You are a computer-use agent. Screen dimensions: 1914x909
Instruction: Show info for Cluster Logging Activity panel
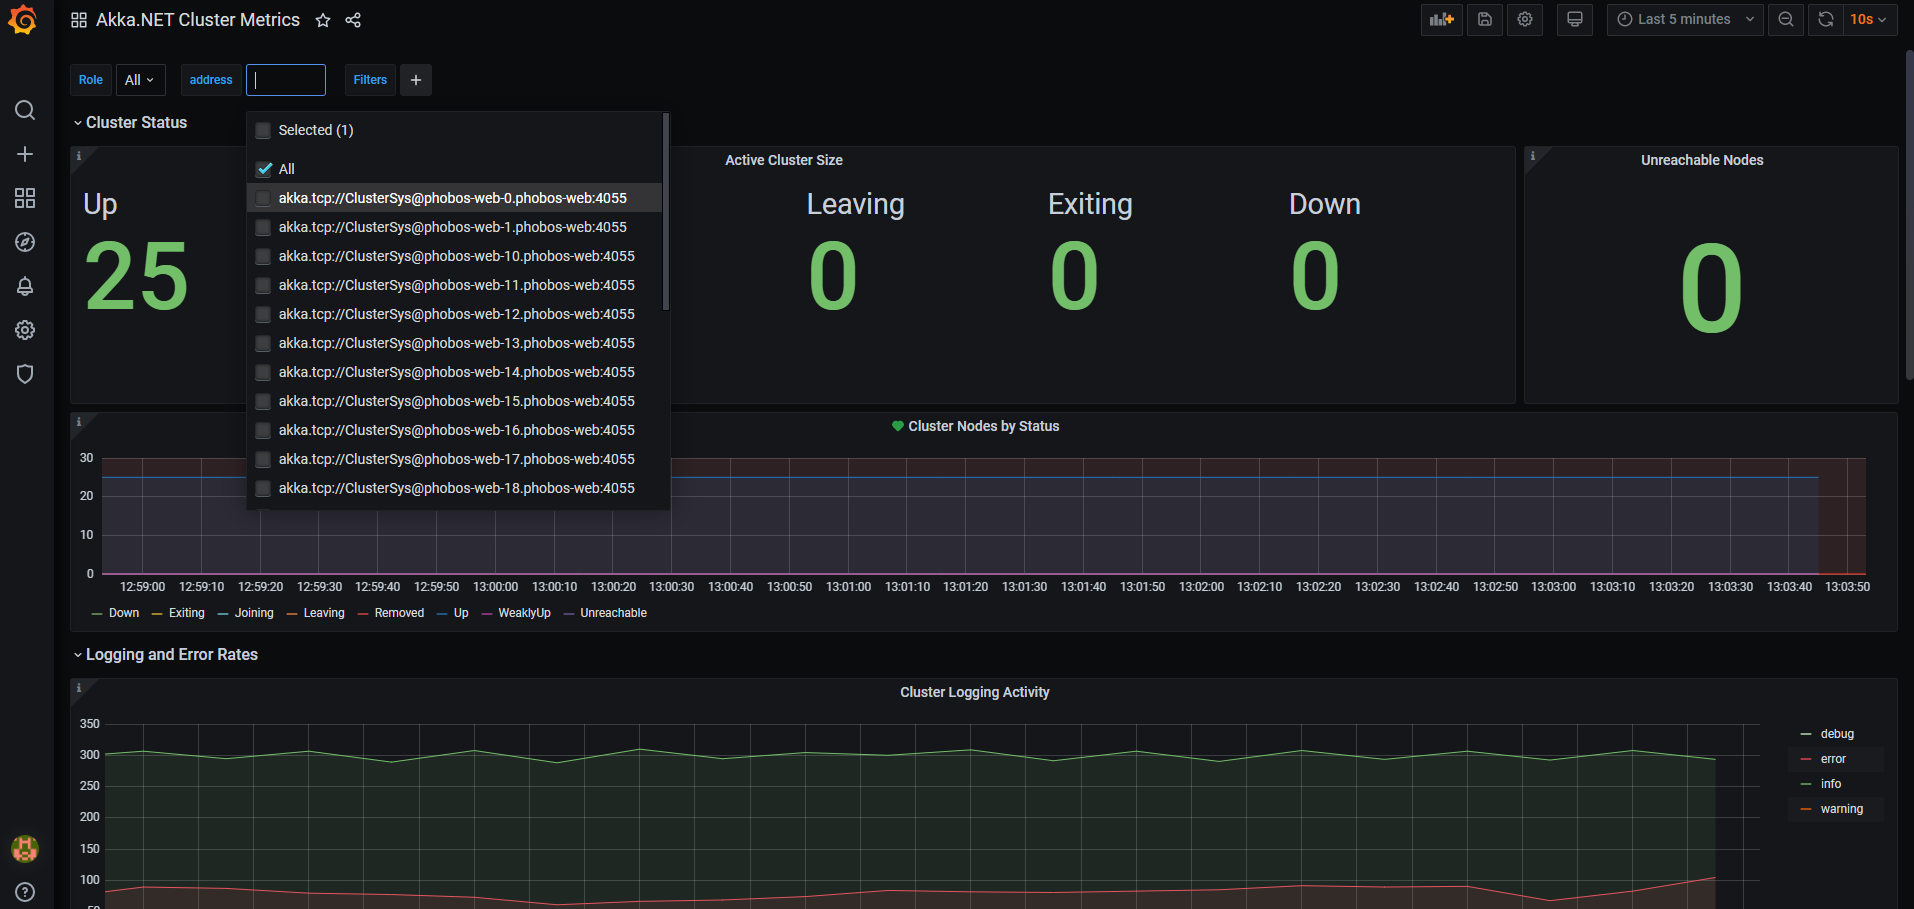[78, 687]
